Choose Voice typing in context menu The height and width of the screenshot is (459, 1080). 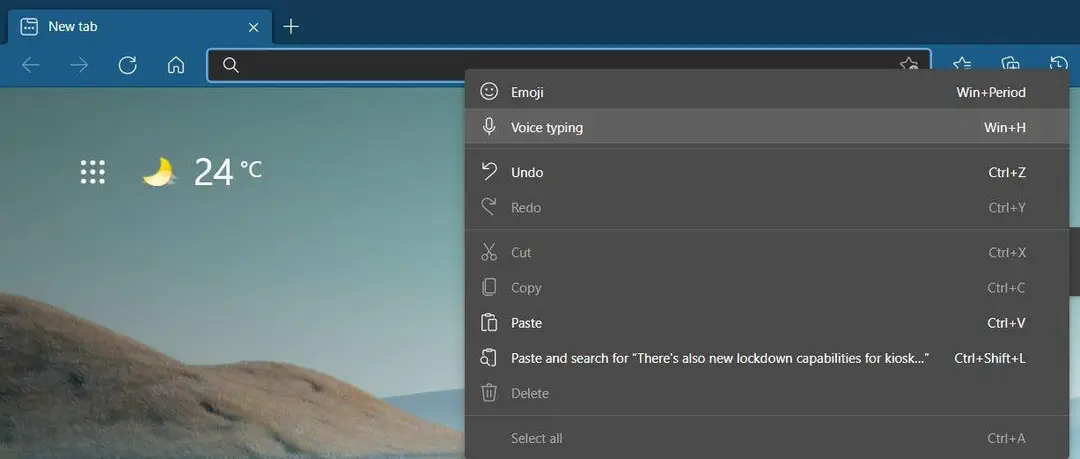pos(767,128)
